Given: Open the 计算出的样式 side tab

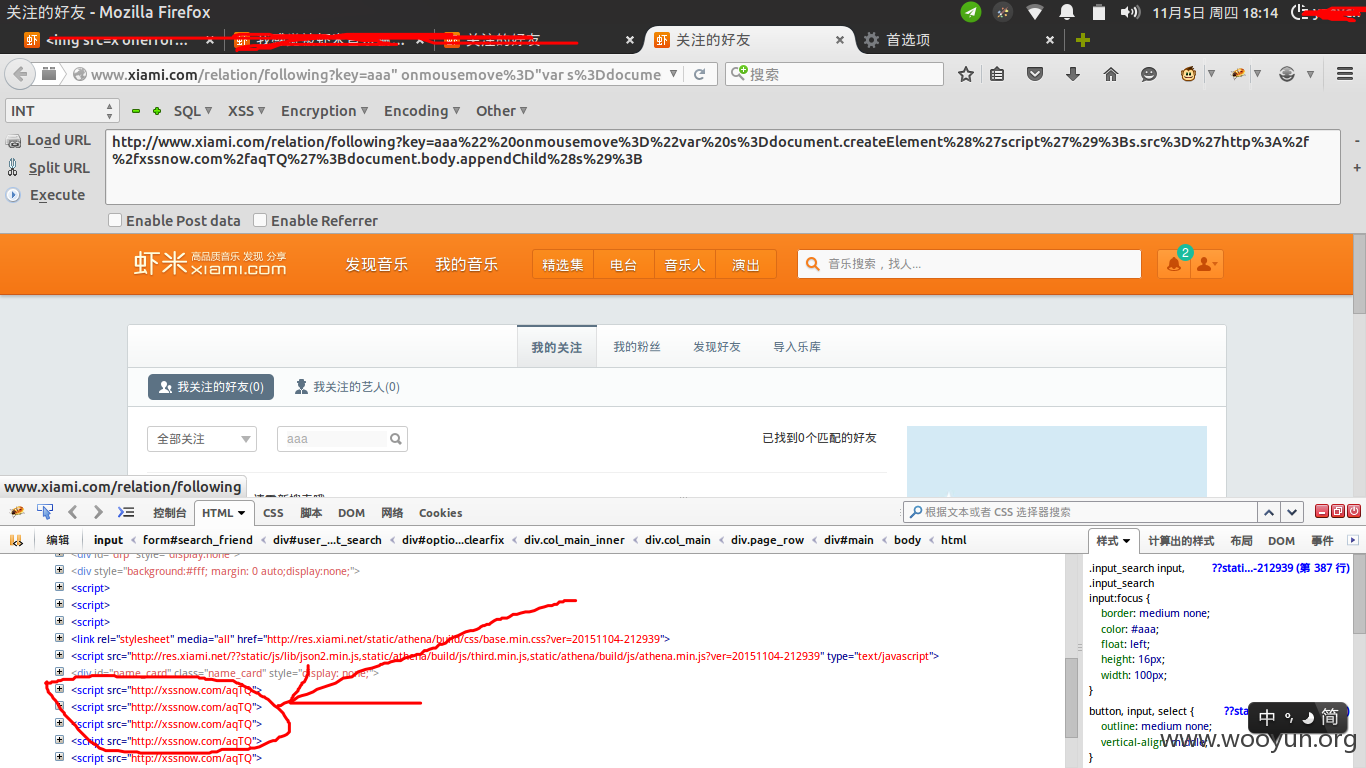Looking at the screenshot, I should click(1181, 540).
